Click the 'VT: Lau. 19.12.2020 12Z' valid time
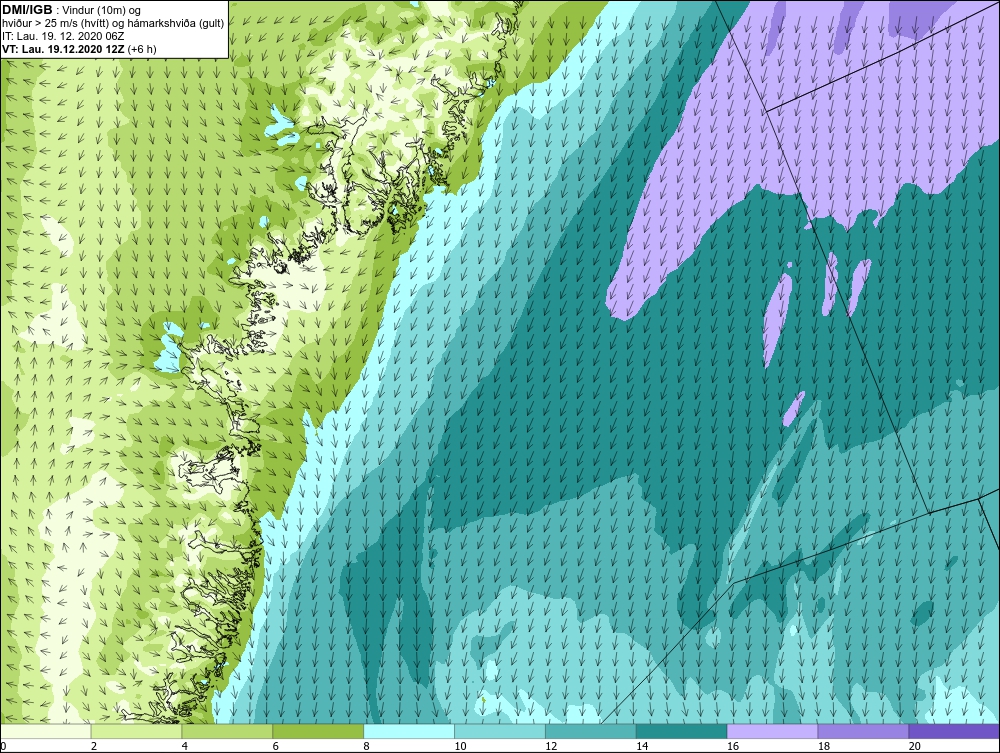This screenshot has width=1000, height=753. (64, 48)
